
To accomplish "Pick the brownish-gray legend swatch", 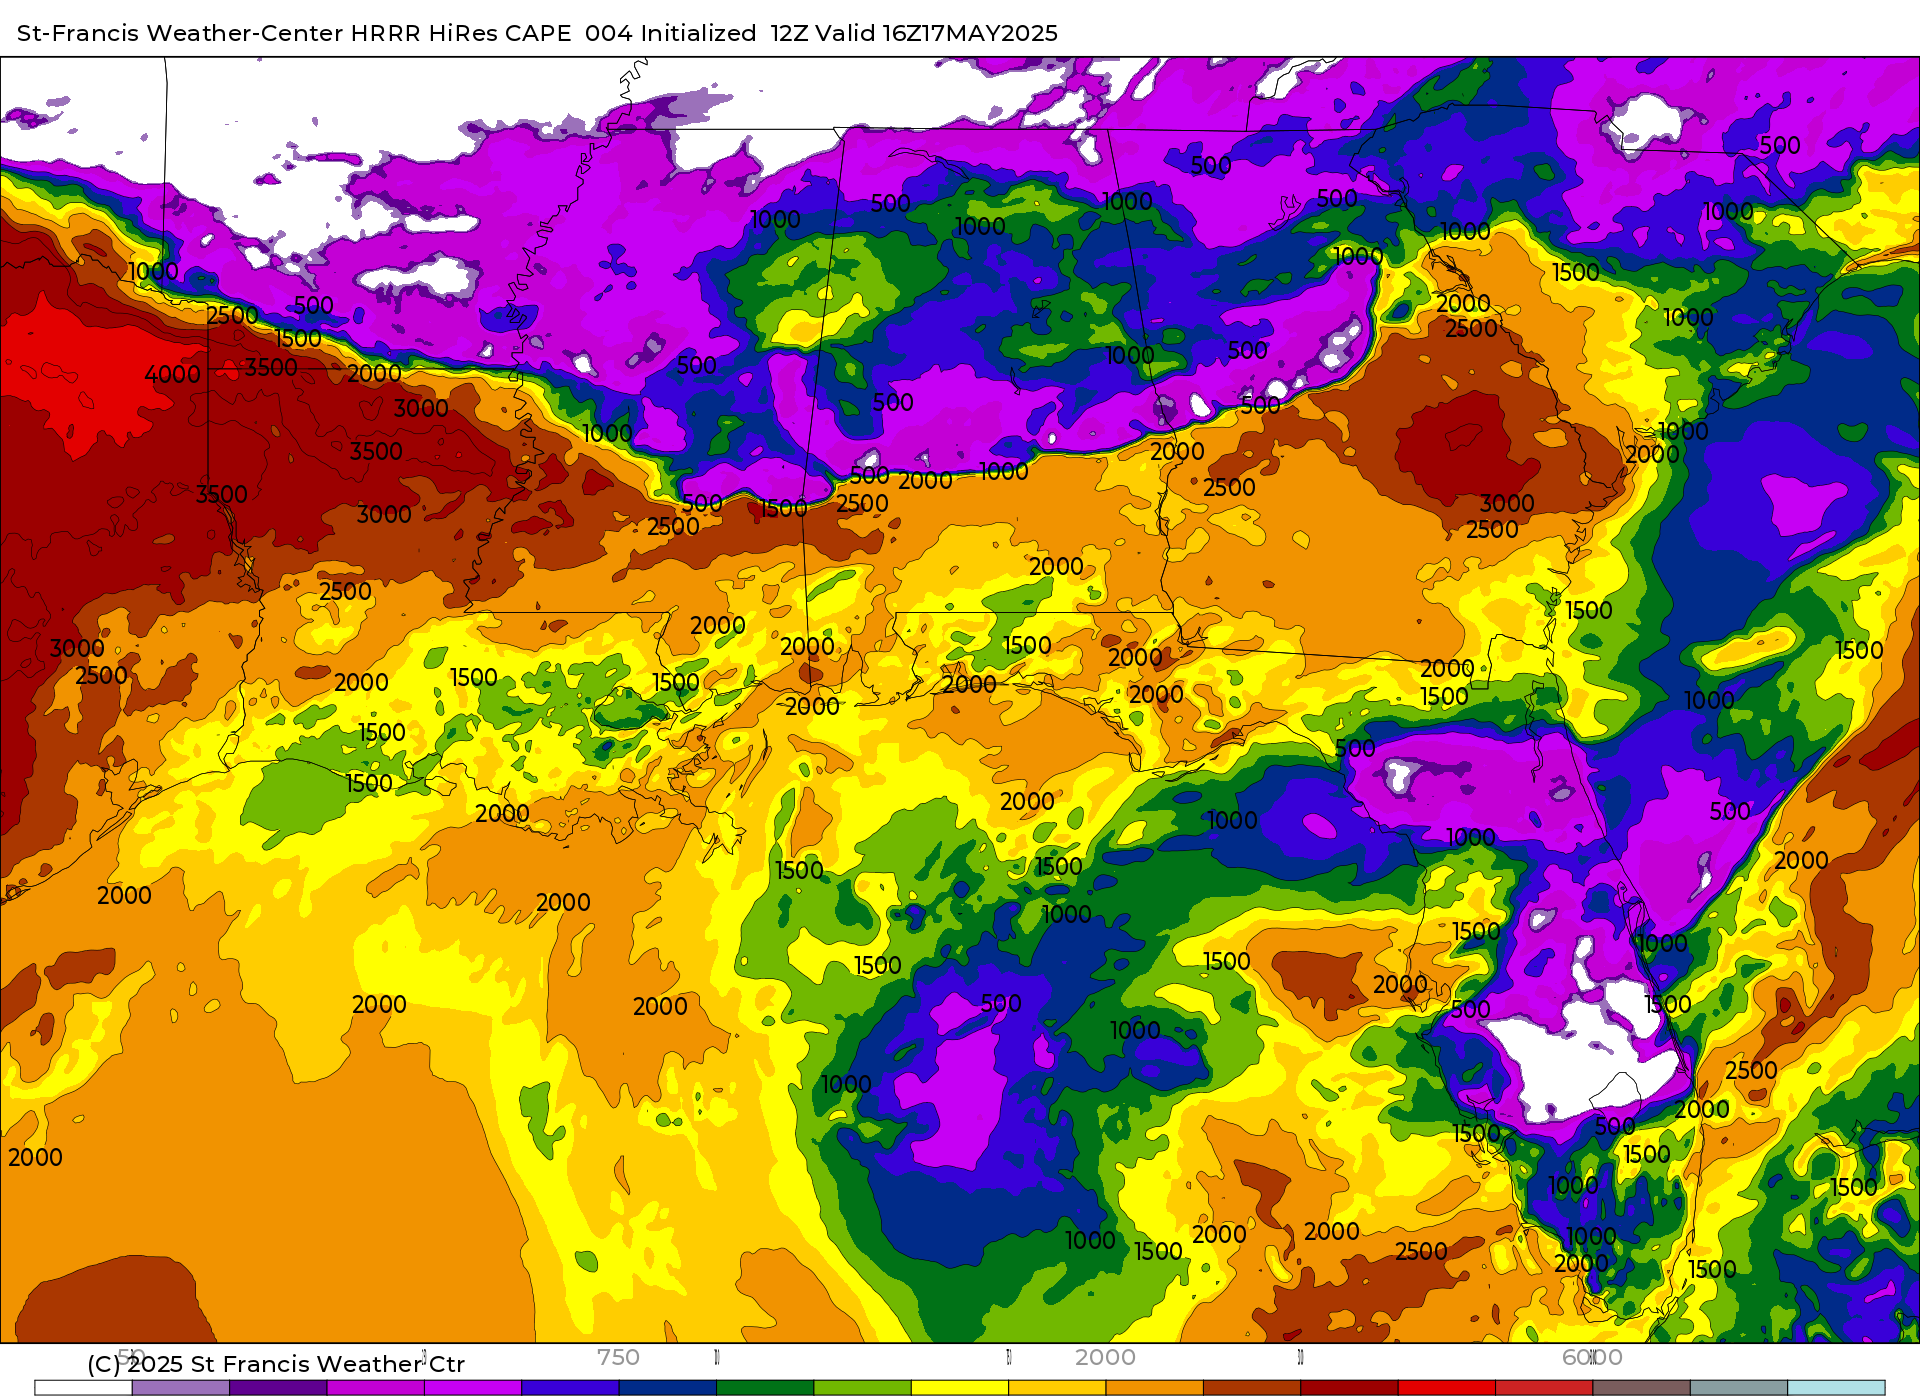I will point(1642,1388).
